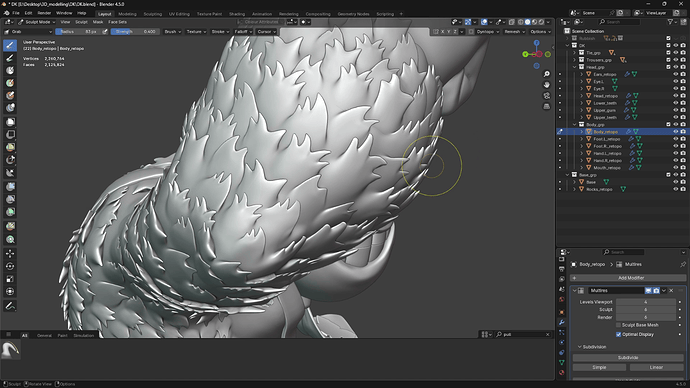
Task: Uncheck the DK collection exclude checkbox
Action: pyautogui.click(x=668, y=45)
